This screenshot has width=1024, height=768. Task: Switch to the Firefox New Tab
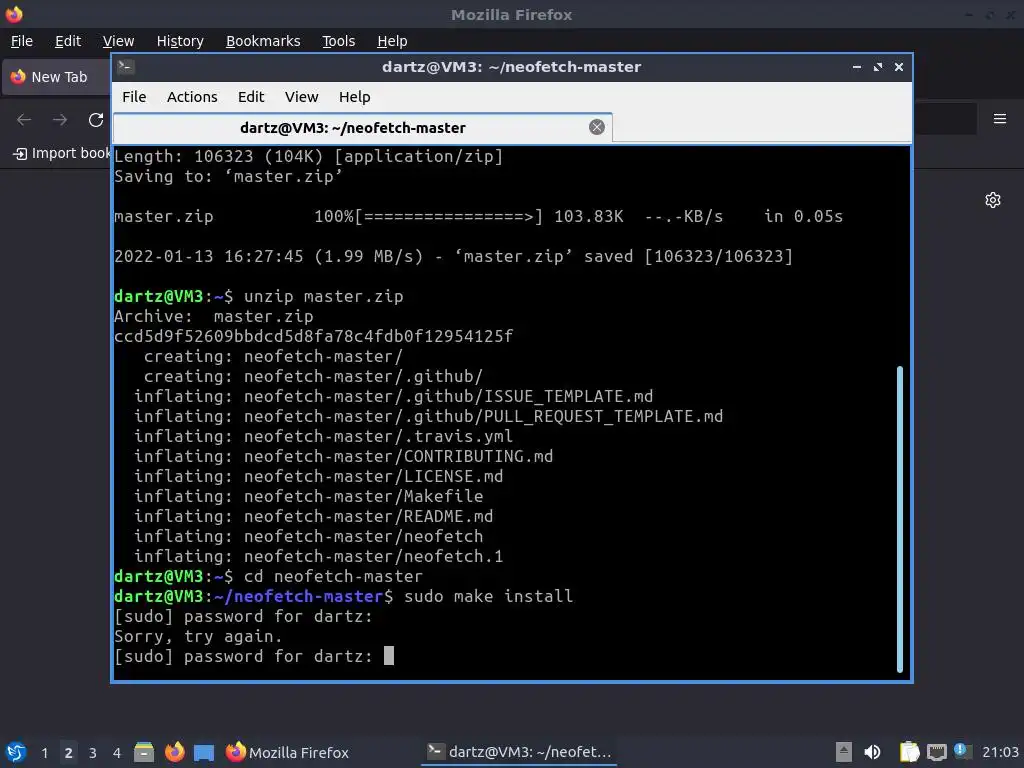coord(57,77)
